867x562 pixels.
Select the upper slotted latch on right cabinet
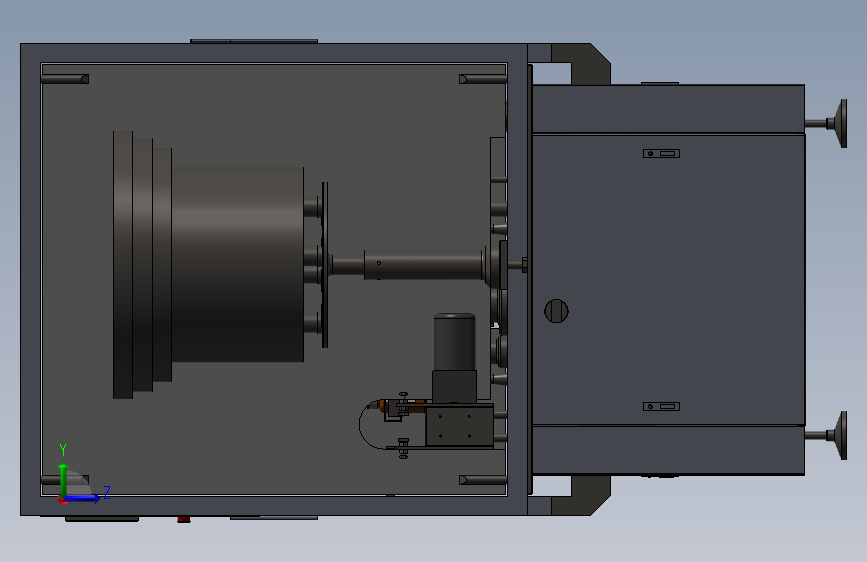tap(661, 153)
